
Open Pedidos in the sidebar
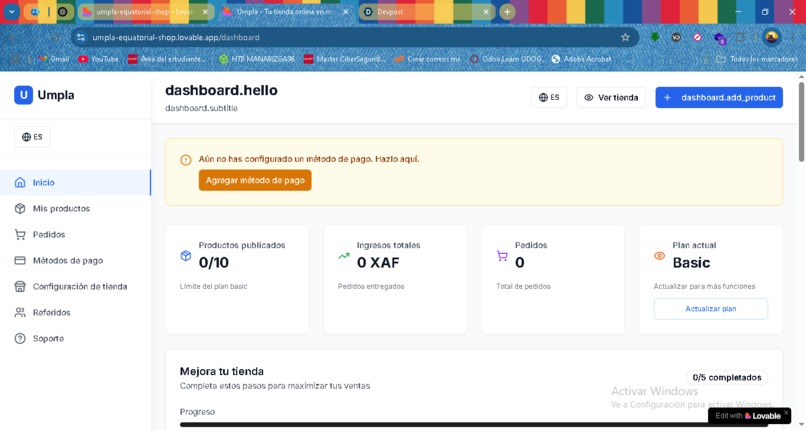(x=76, y=234)
